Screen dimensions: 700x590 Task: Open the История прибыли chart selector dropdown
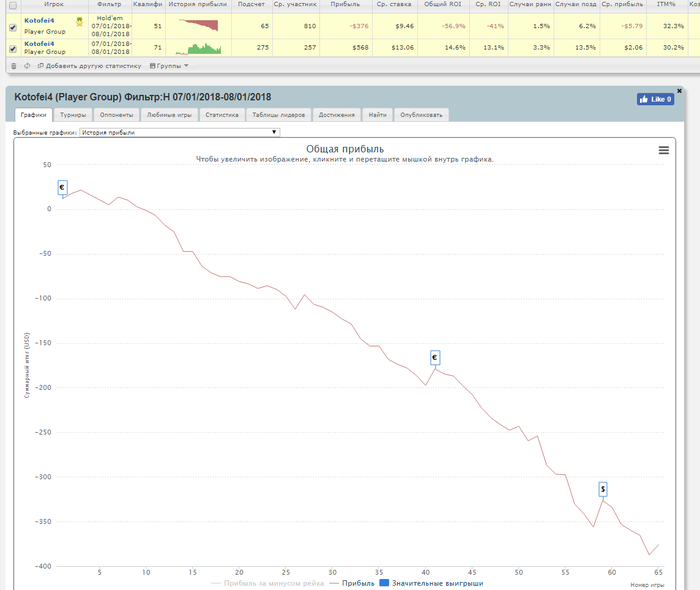(179, 132)
